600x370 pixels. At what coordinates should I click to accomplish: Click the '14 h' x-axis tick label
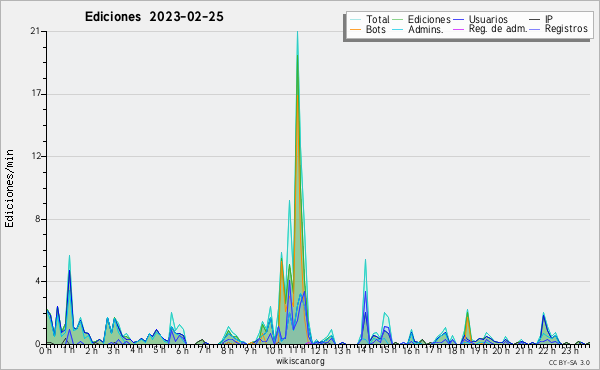coord(364,350)
